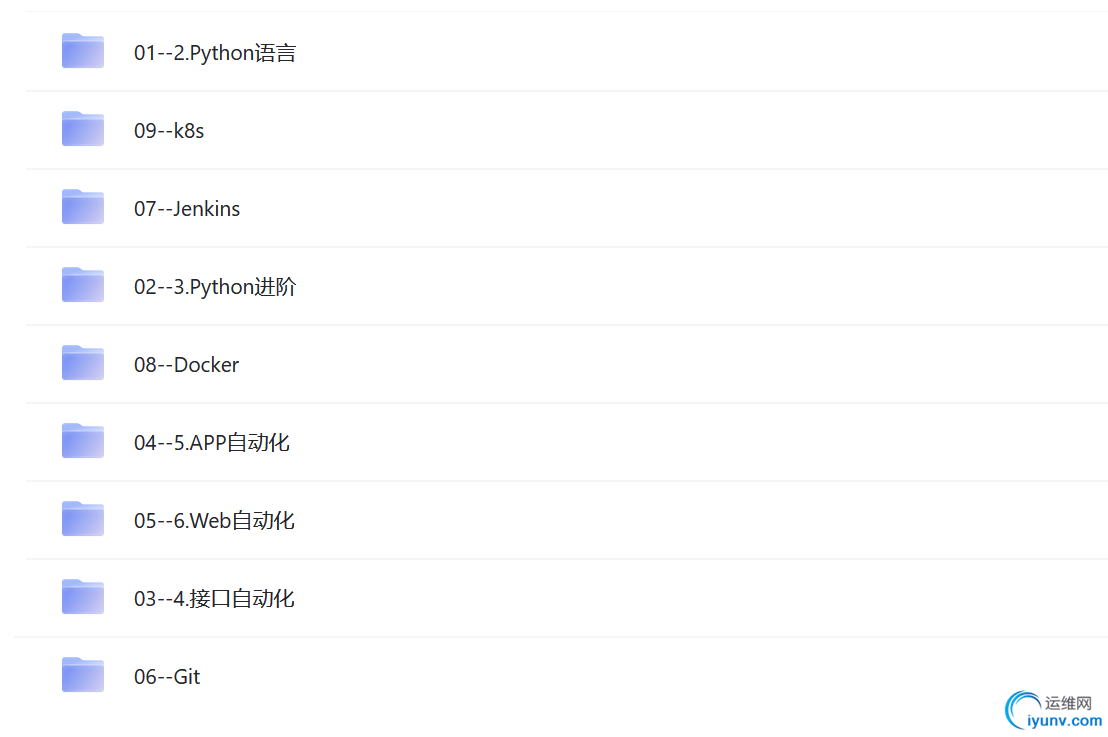Open the 01--2.Python语言 folder name
This screenshot has height=737, width=1108.
(215, 53)
